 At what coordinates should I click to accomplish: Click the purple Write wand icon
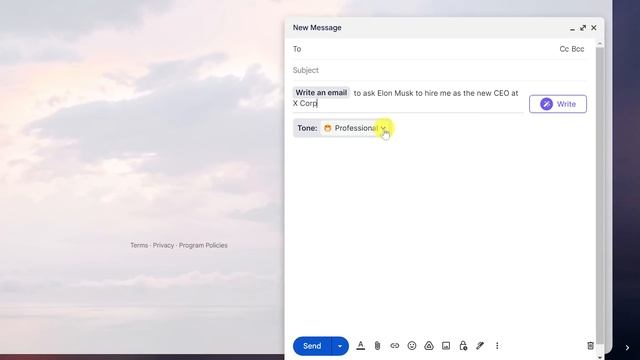tap(546, 104)
